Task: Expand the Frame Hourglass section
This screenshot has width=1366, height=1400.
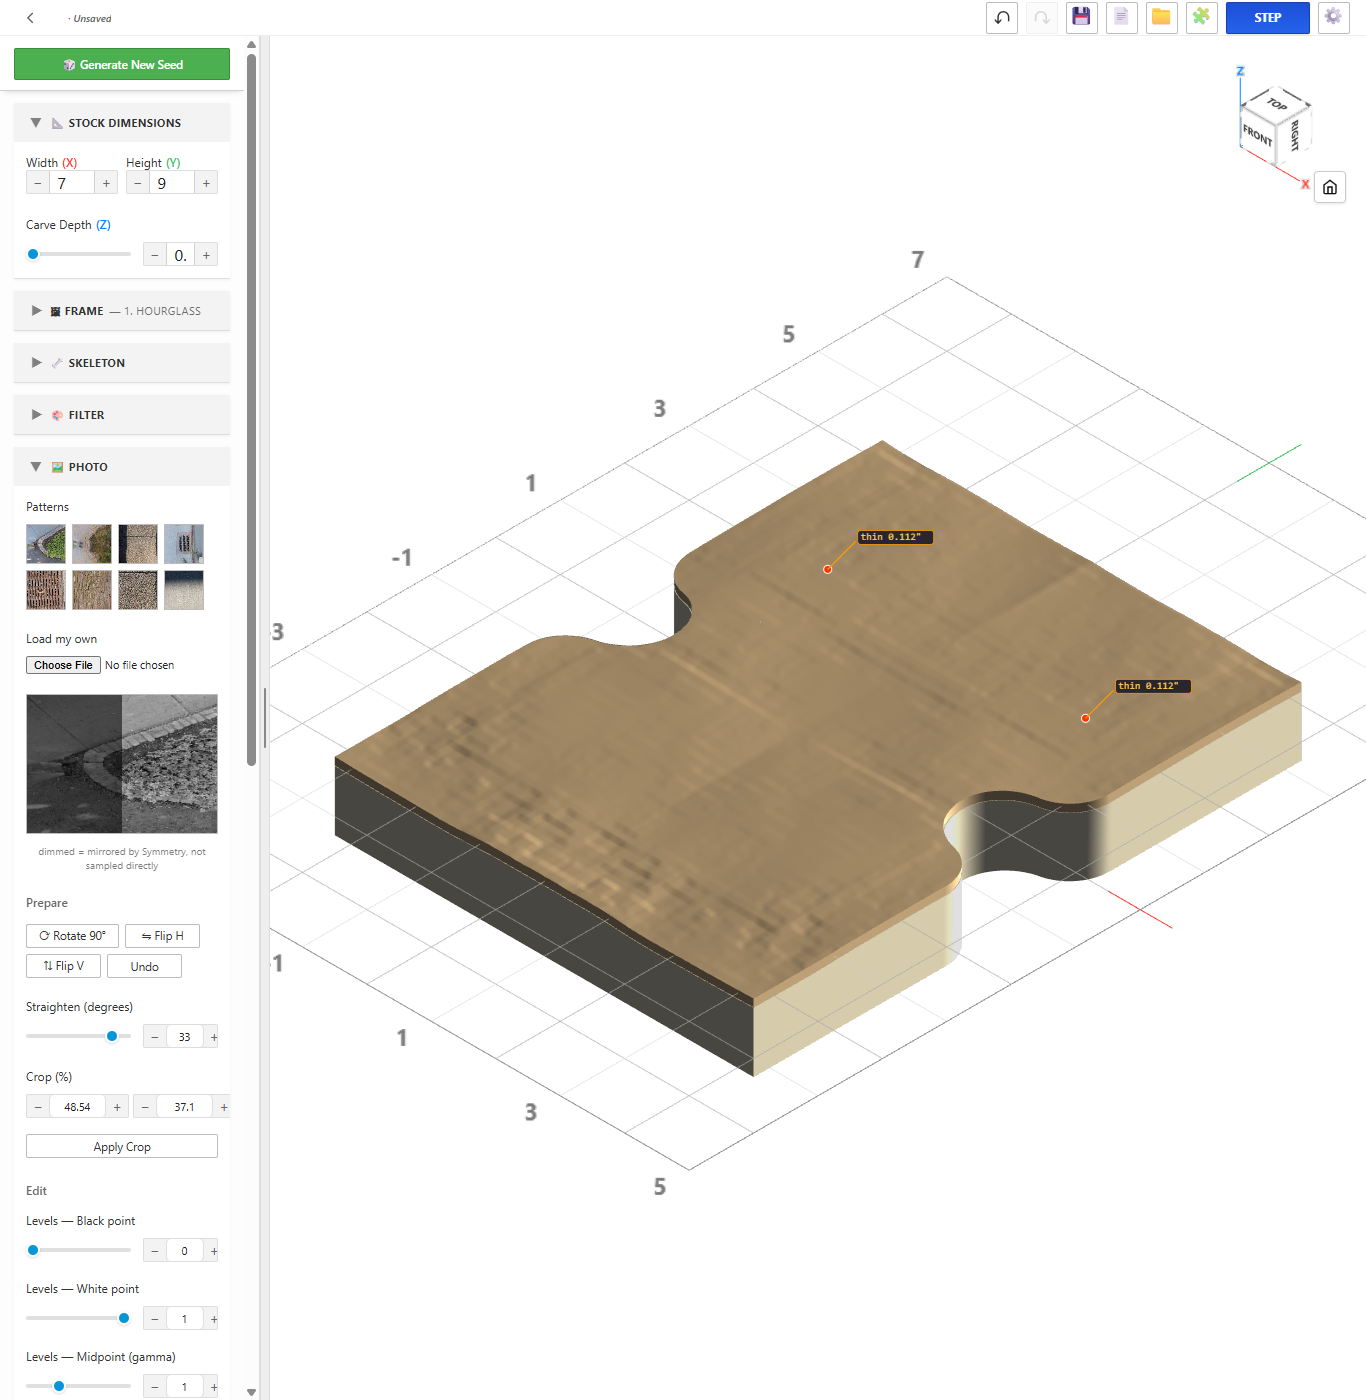Action: click(122, 311)
